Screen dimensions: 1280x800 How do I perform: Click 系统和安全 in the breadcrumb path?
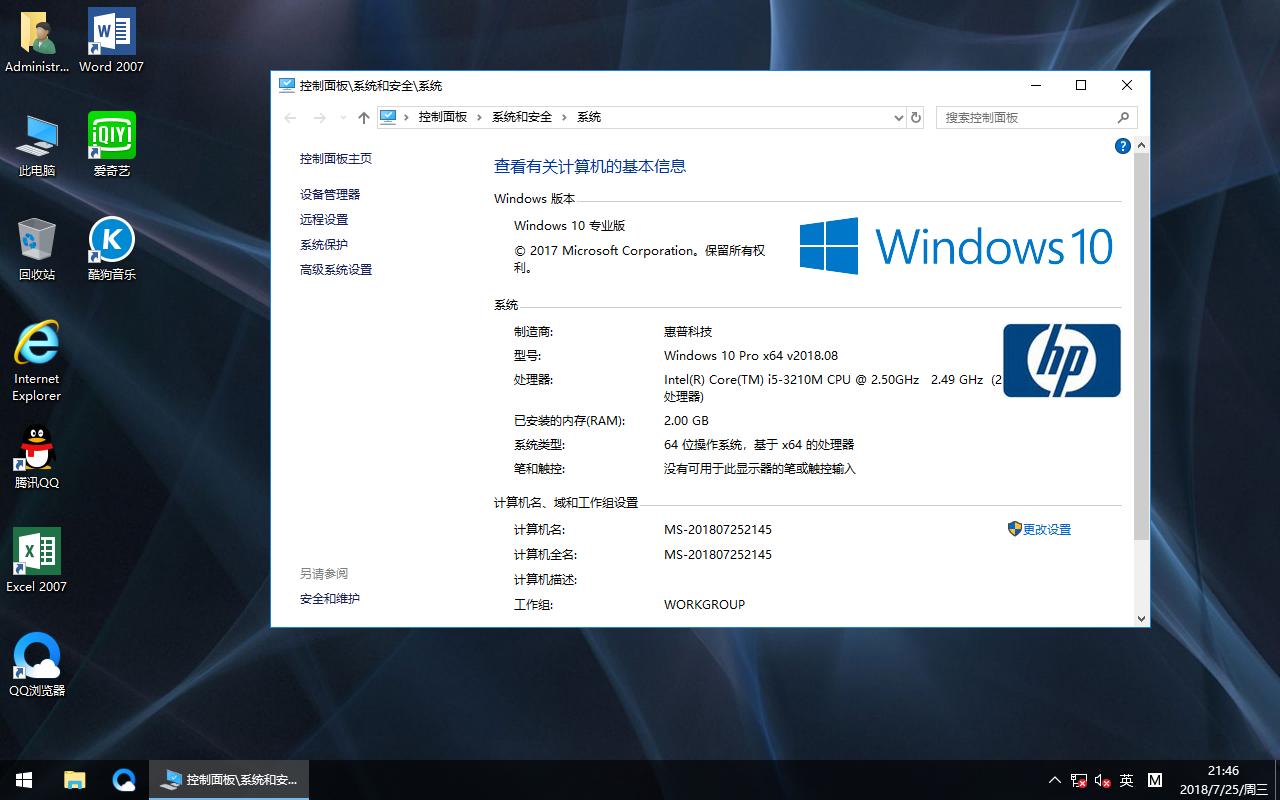[x=521, y=117]
